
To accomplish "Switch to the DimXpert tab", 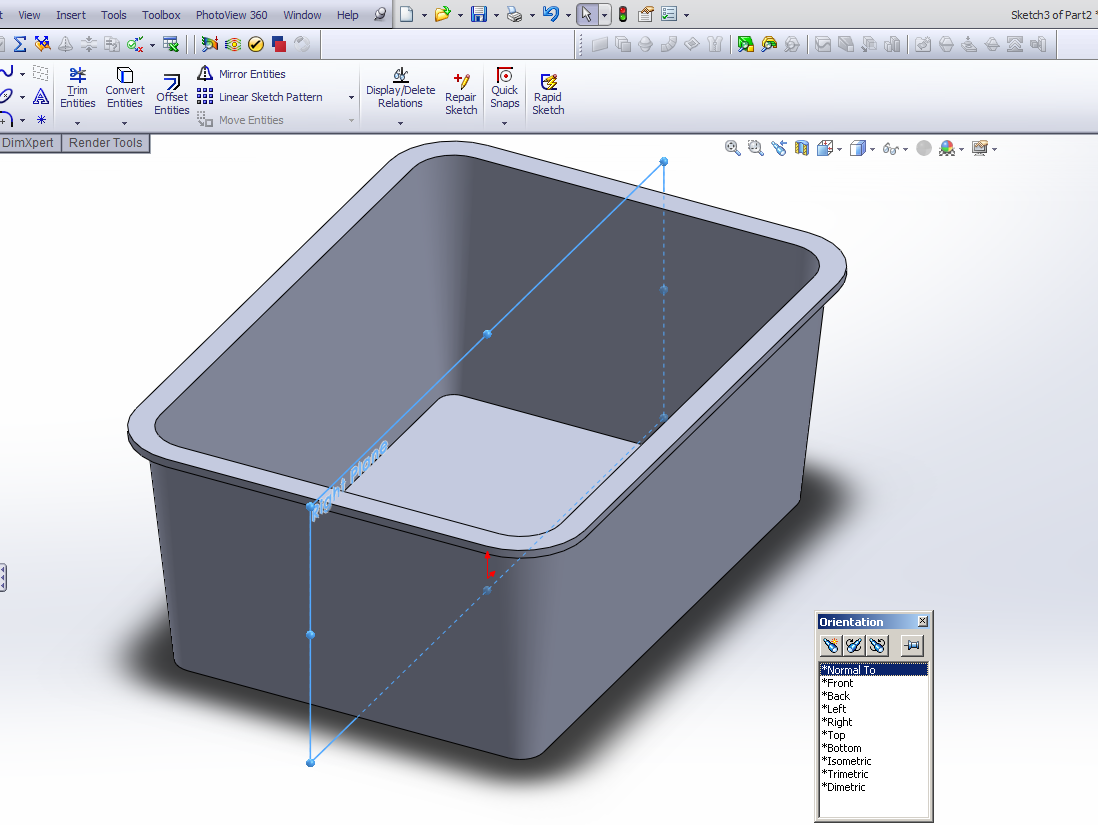I will point(28,143).
